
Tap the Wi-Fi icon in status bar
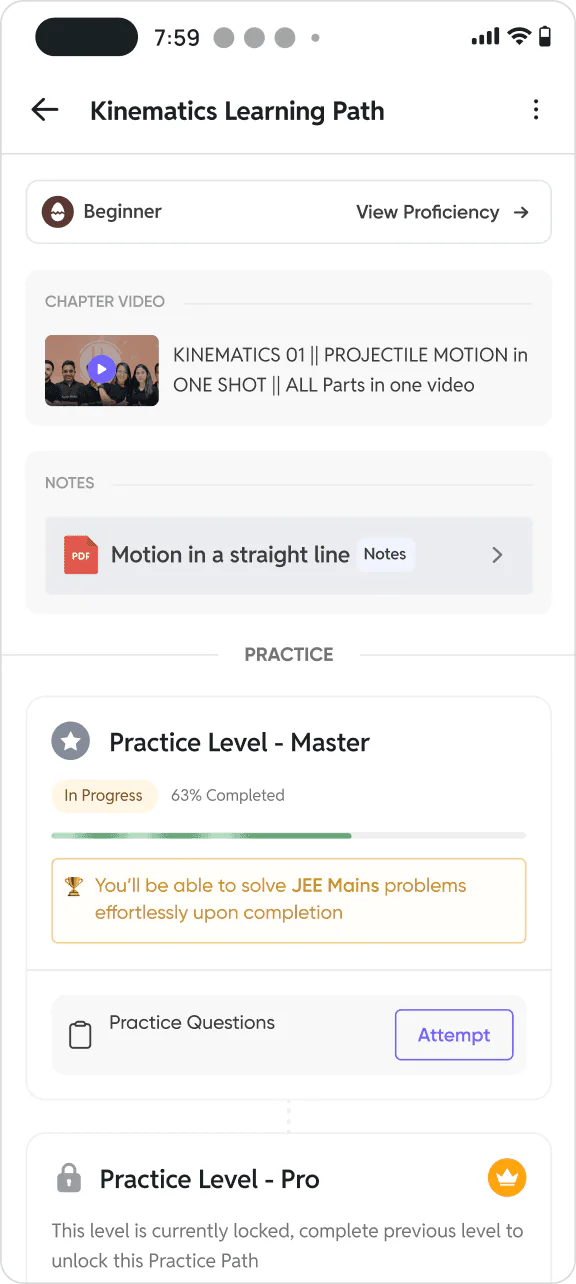tap(518, 37)
